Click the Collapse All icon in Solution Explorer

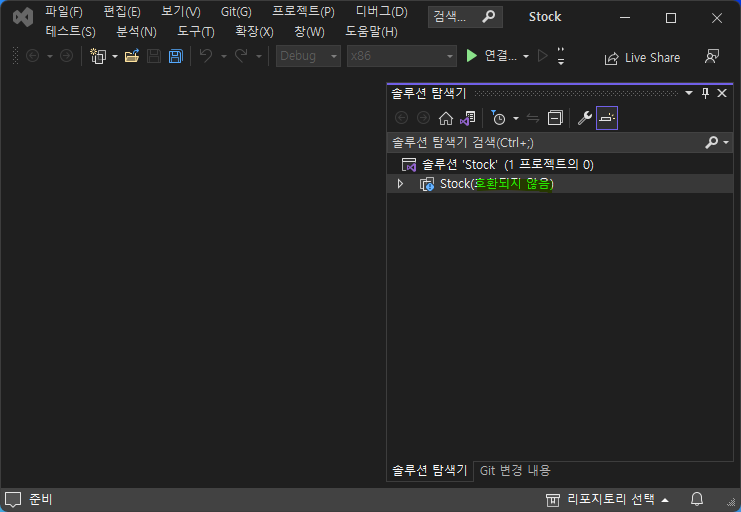555,118
